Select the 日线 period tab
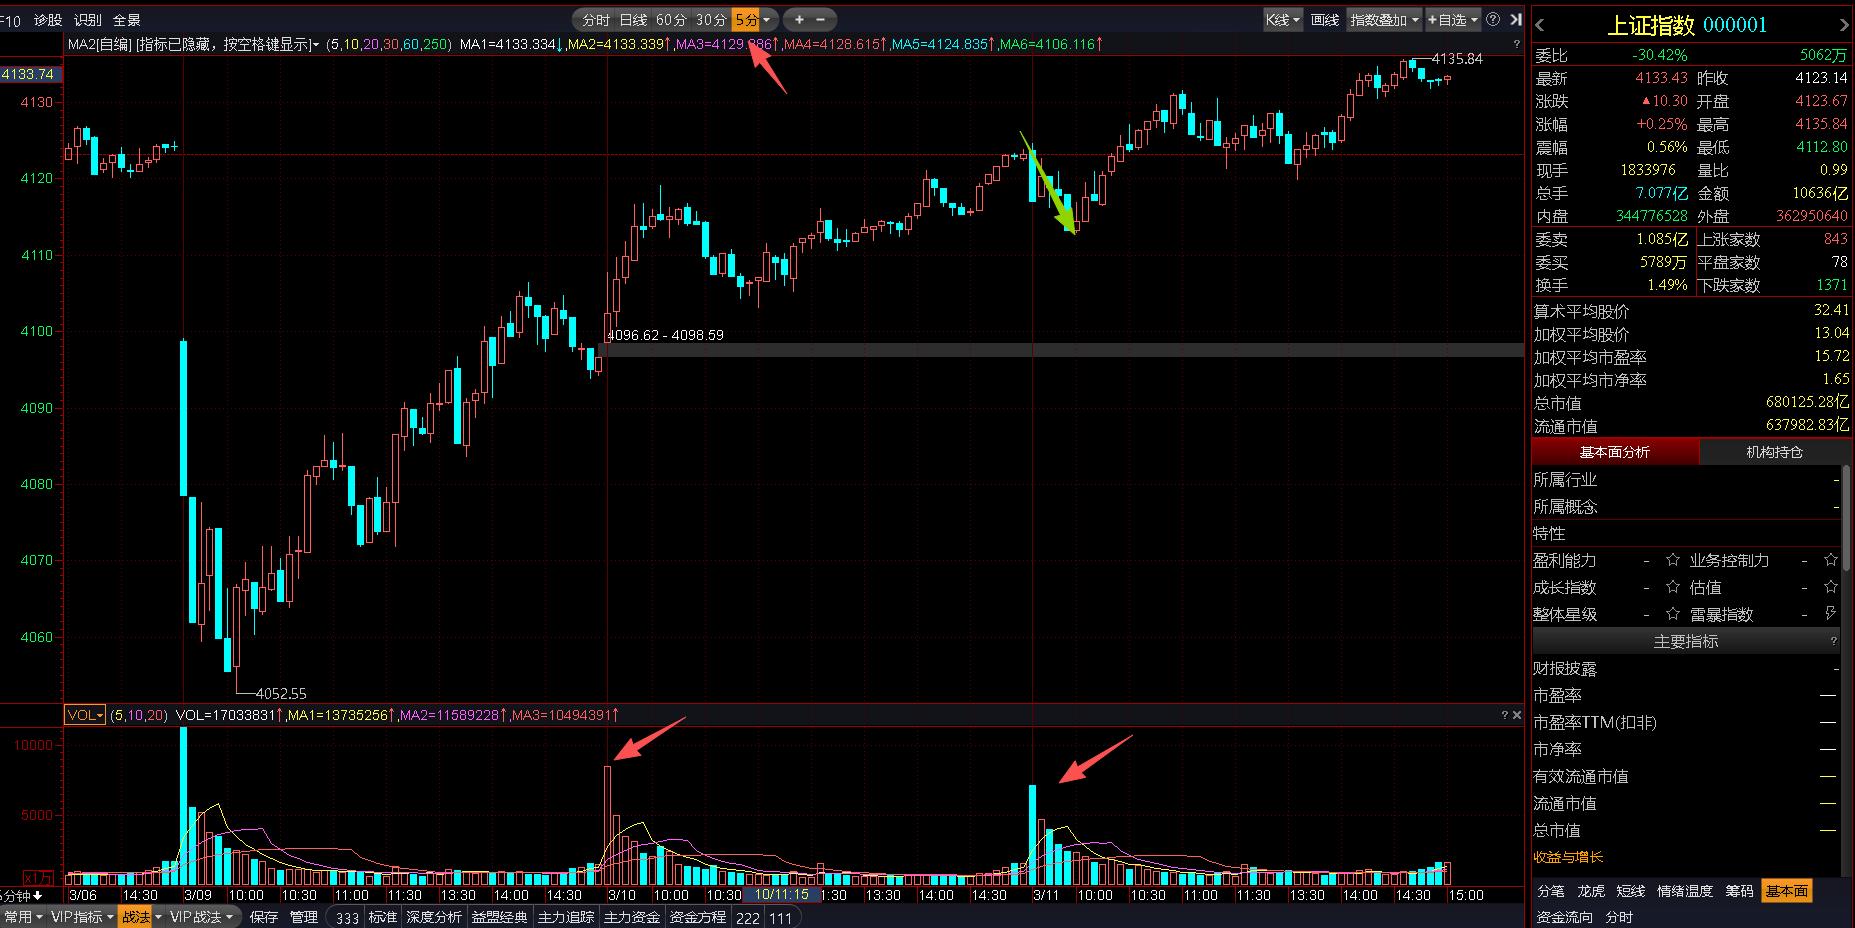The width and height of the screenshot is (1855, 928). (x=633, y=20)
